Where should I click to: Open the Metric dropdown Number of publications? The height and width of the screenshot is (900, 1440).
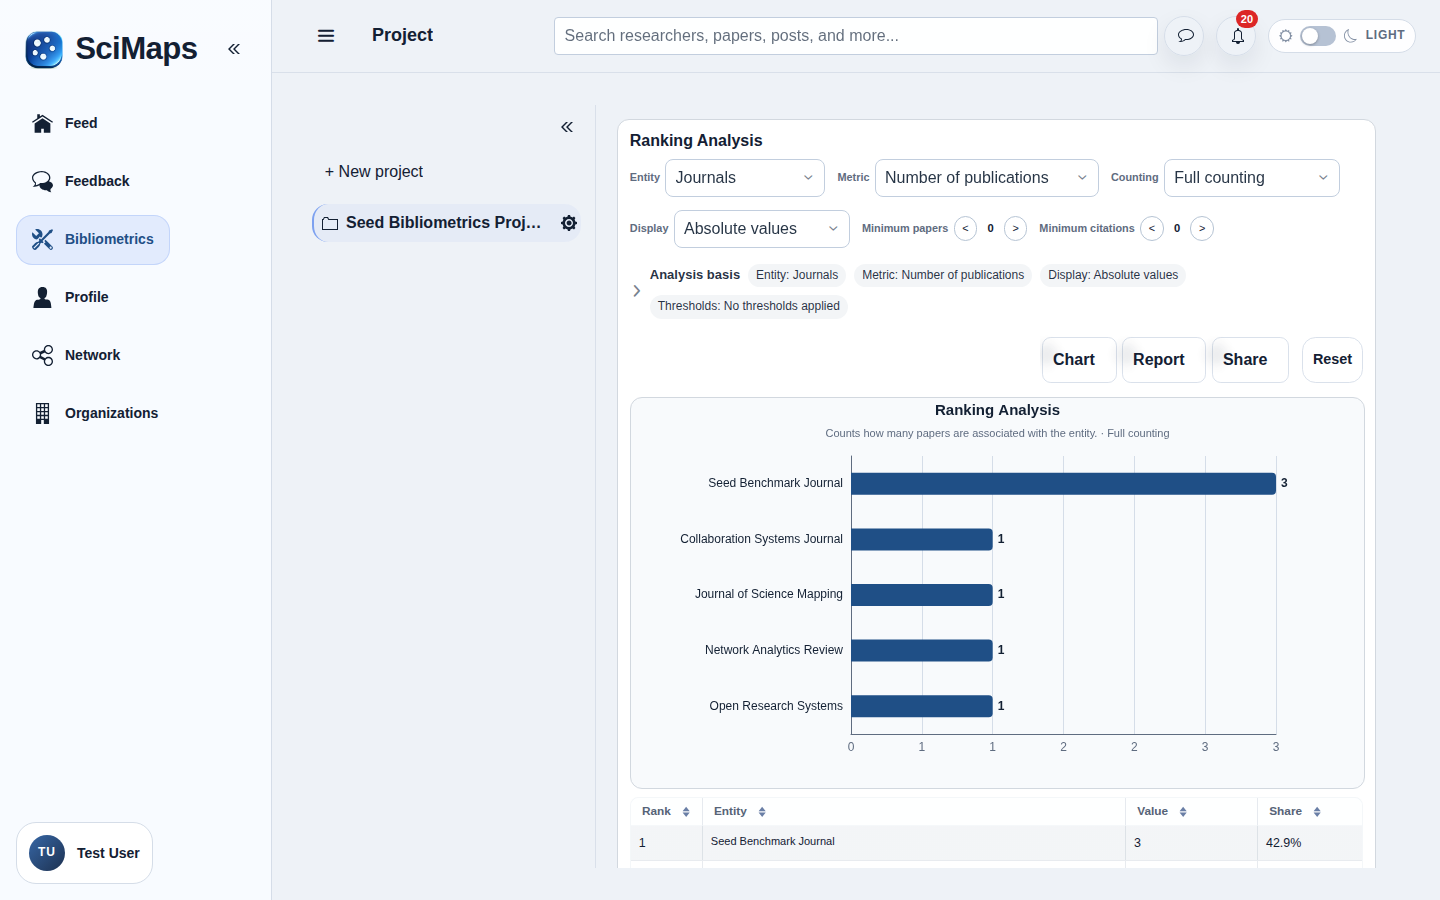click(986, 178)
